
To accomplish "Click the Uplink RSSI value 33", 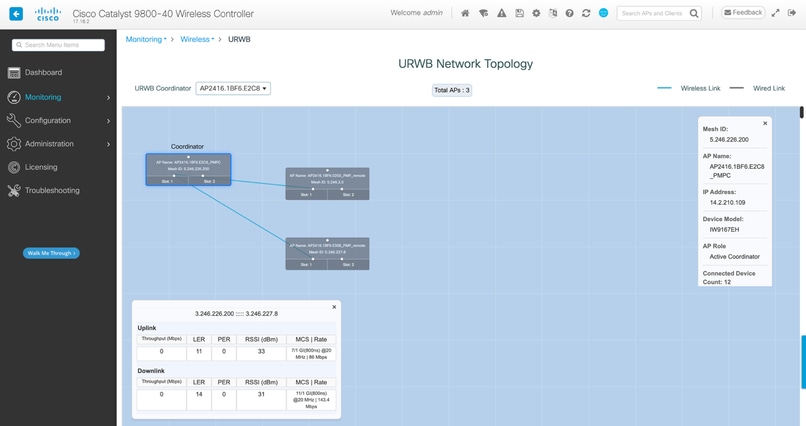I will (x=261, y=351).
